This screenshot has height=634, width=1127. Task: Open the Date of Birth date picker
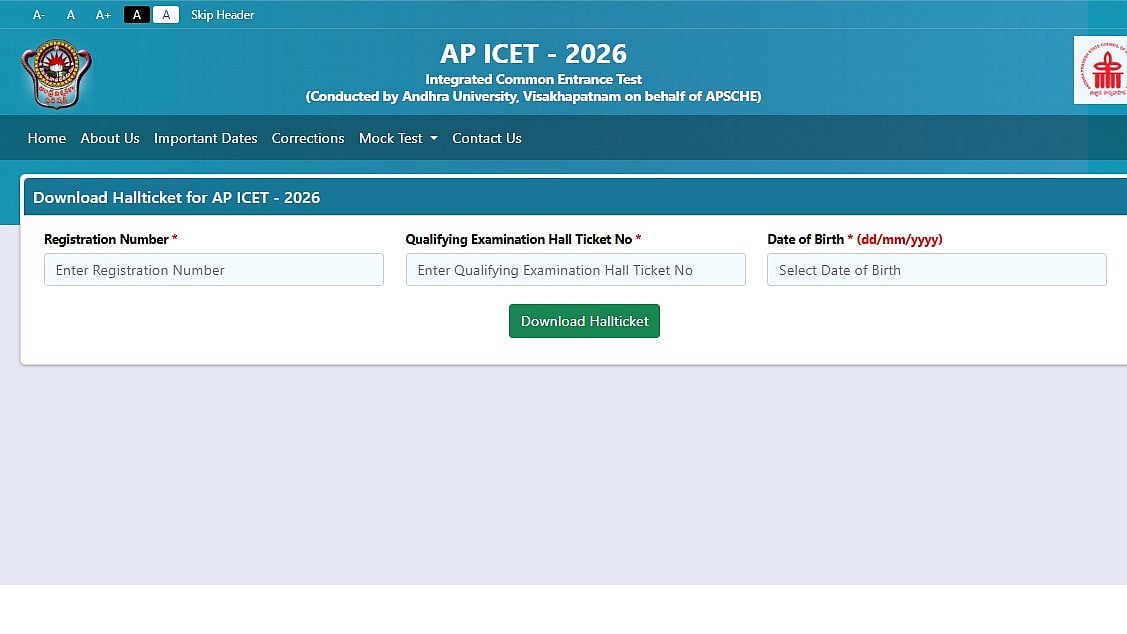point(936,270)
